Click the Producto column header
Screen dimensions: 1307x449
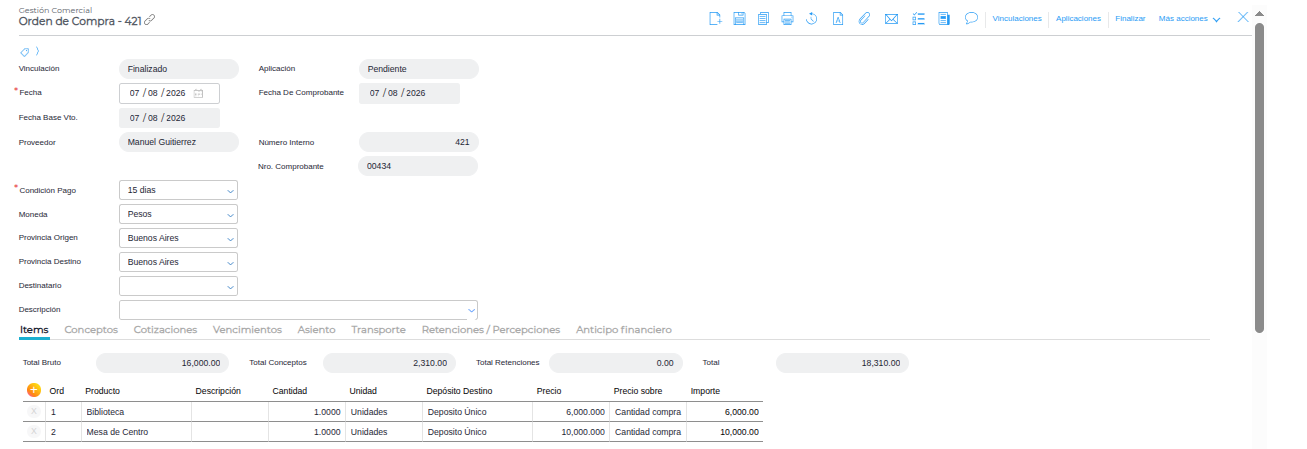pos(102,391)
